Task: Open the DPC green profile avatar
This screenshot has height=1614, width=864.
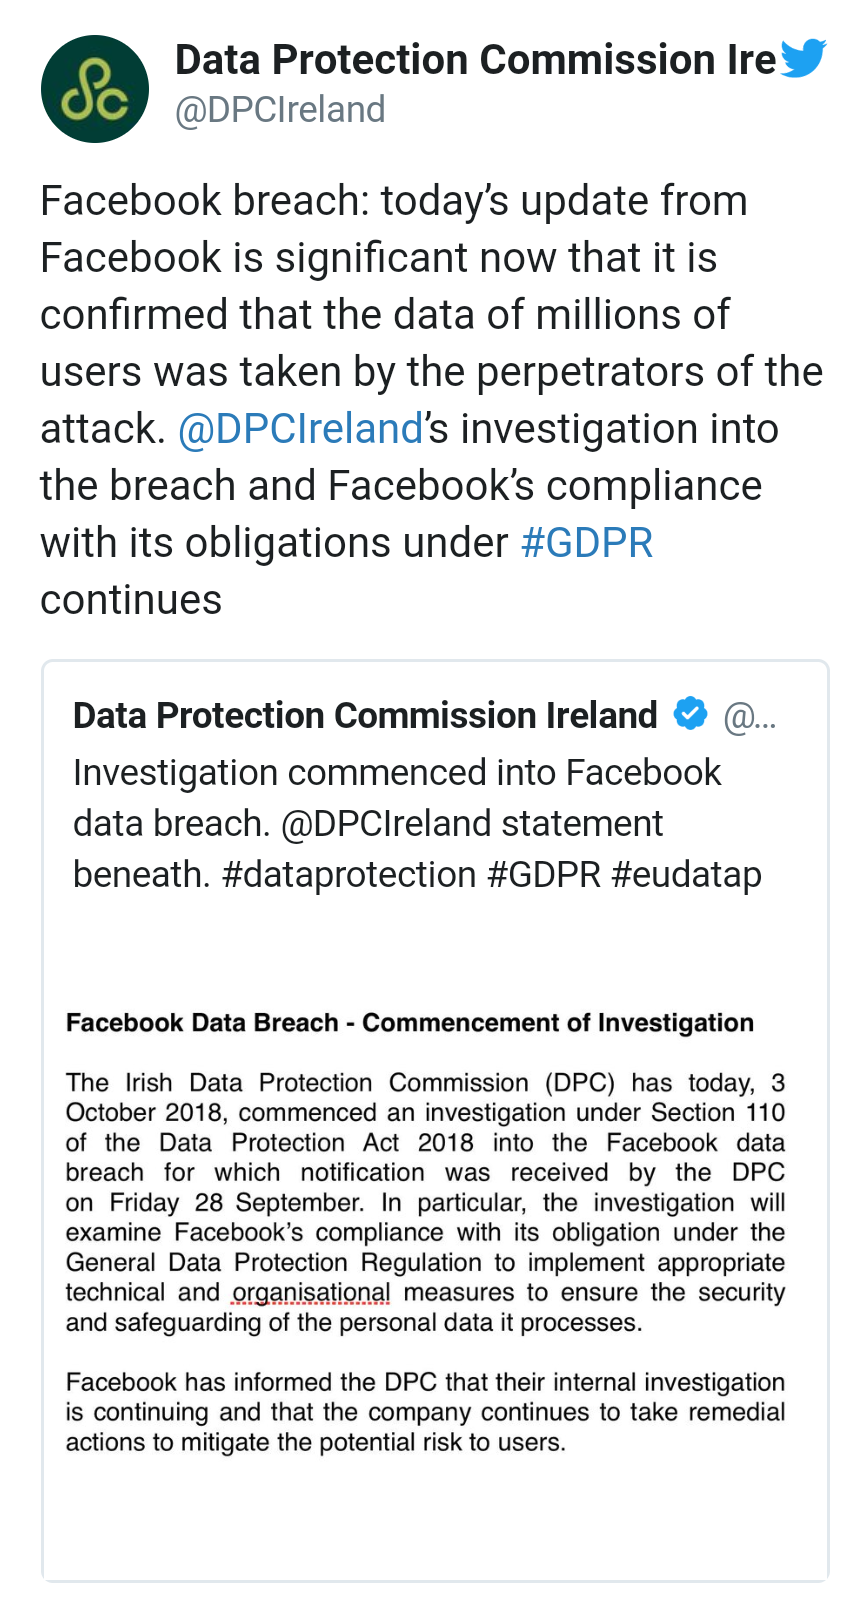Action: click(95, 89)
